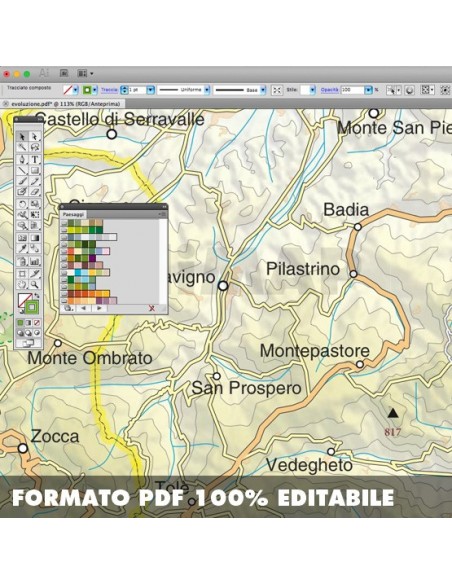Open the green stroke color dropdown
Screen dimensions: 452x584
95,90
